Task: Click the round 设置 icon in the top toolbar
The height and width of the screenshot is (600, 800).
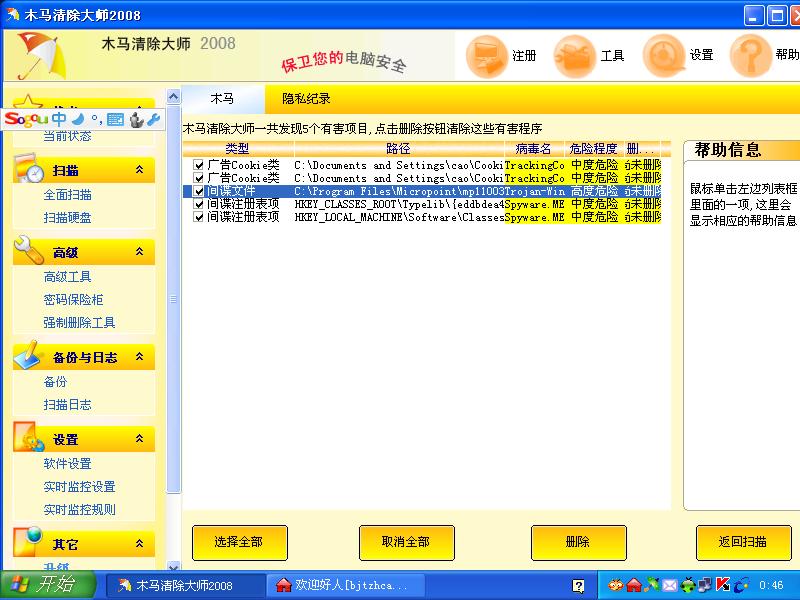Action: 663,55
